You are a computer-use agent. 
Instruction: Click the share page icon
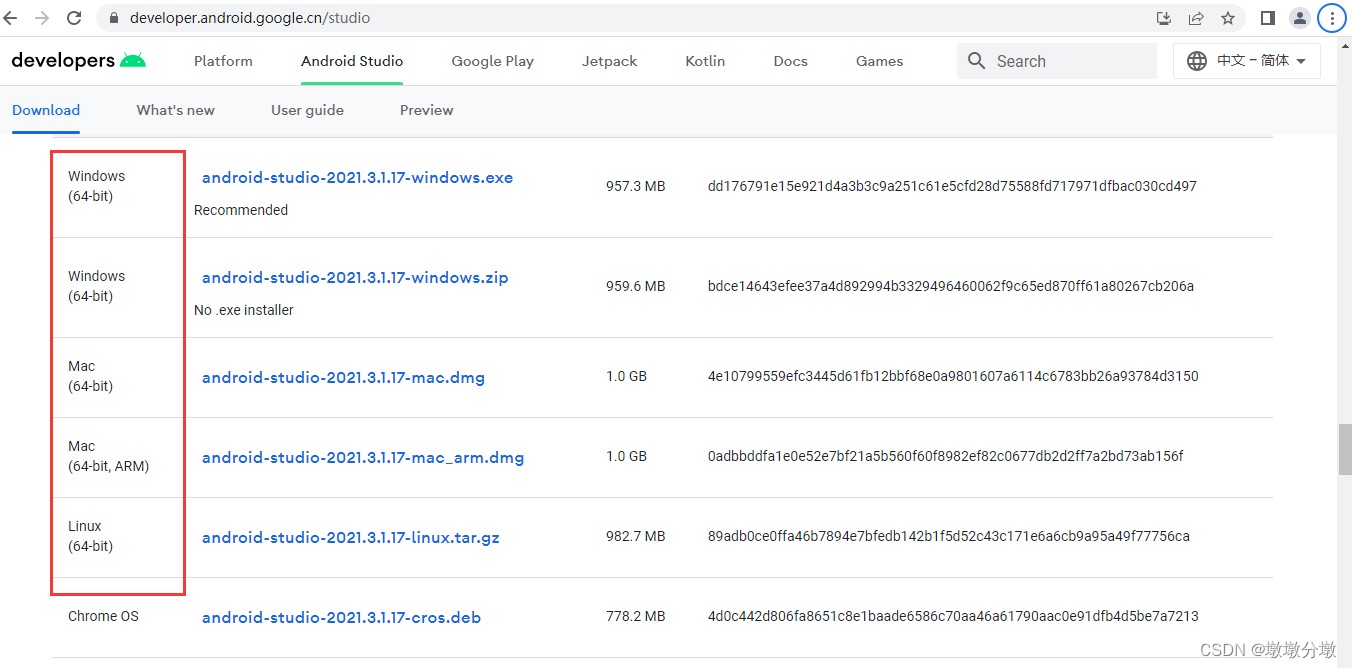click(x=1196, y=18)
